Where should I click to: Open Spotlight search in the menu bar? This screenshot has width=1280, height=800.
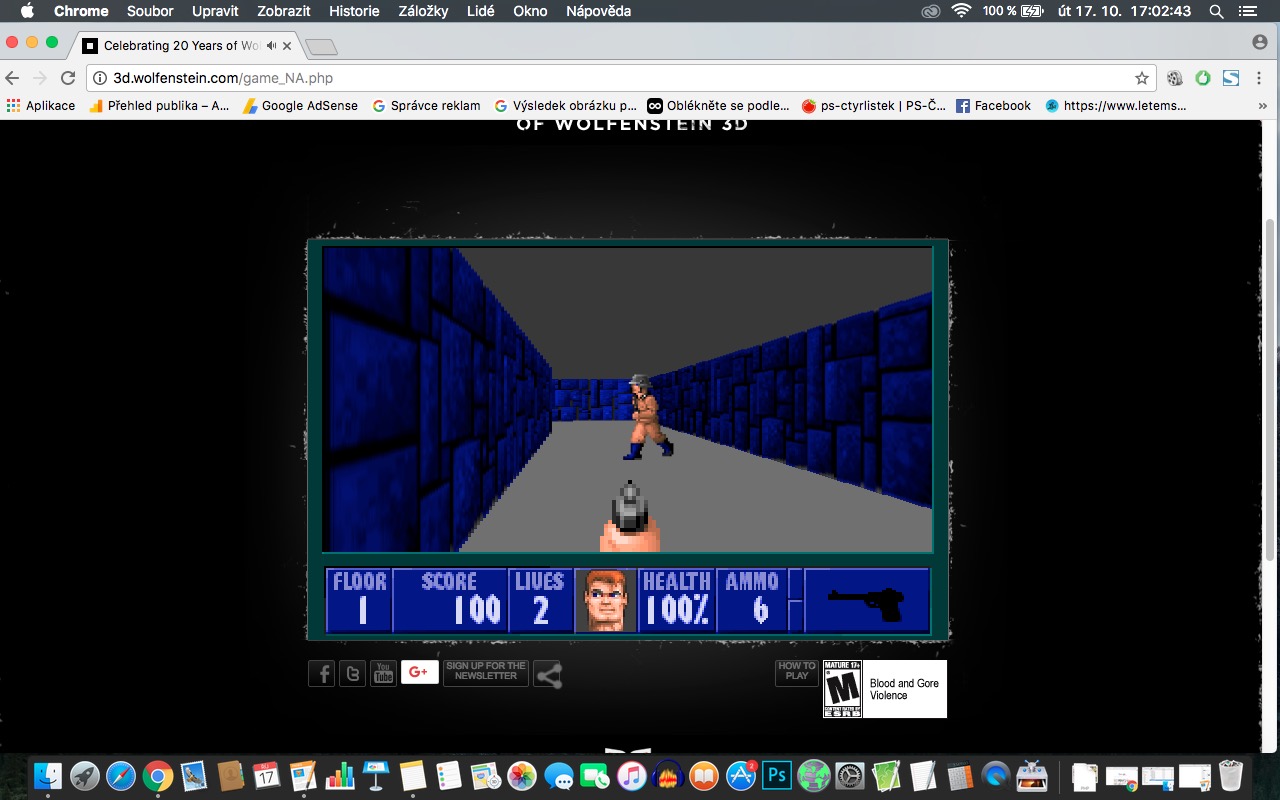pyautogui.click(x=1216, y=11)
